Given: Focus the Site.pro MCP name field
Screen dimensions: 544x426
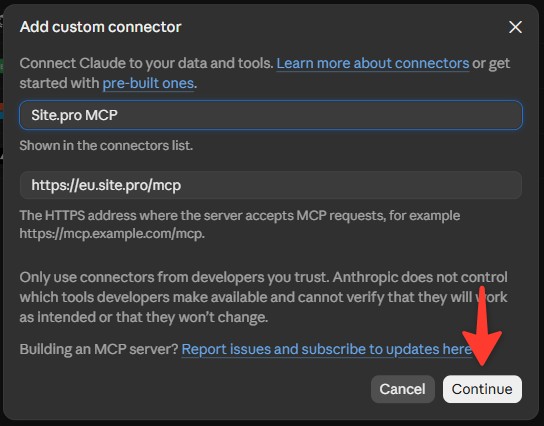Looking at the screenshot, I should pos(271,115).
